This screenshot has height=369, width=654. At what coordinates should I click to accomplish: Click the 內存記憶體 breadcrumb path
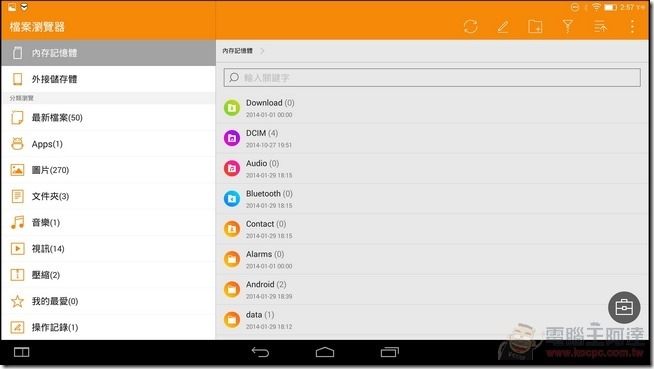[x=237, y=51]
